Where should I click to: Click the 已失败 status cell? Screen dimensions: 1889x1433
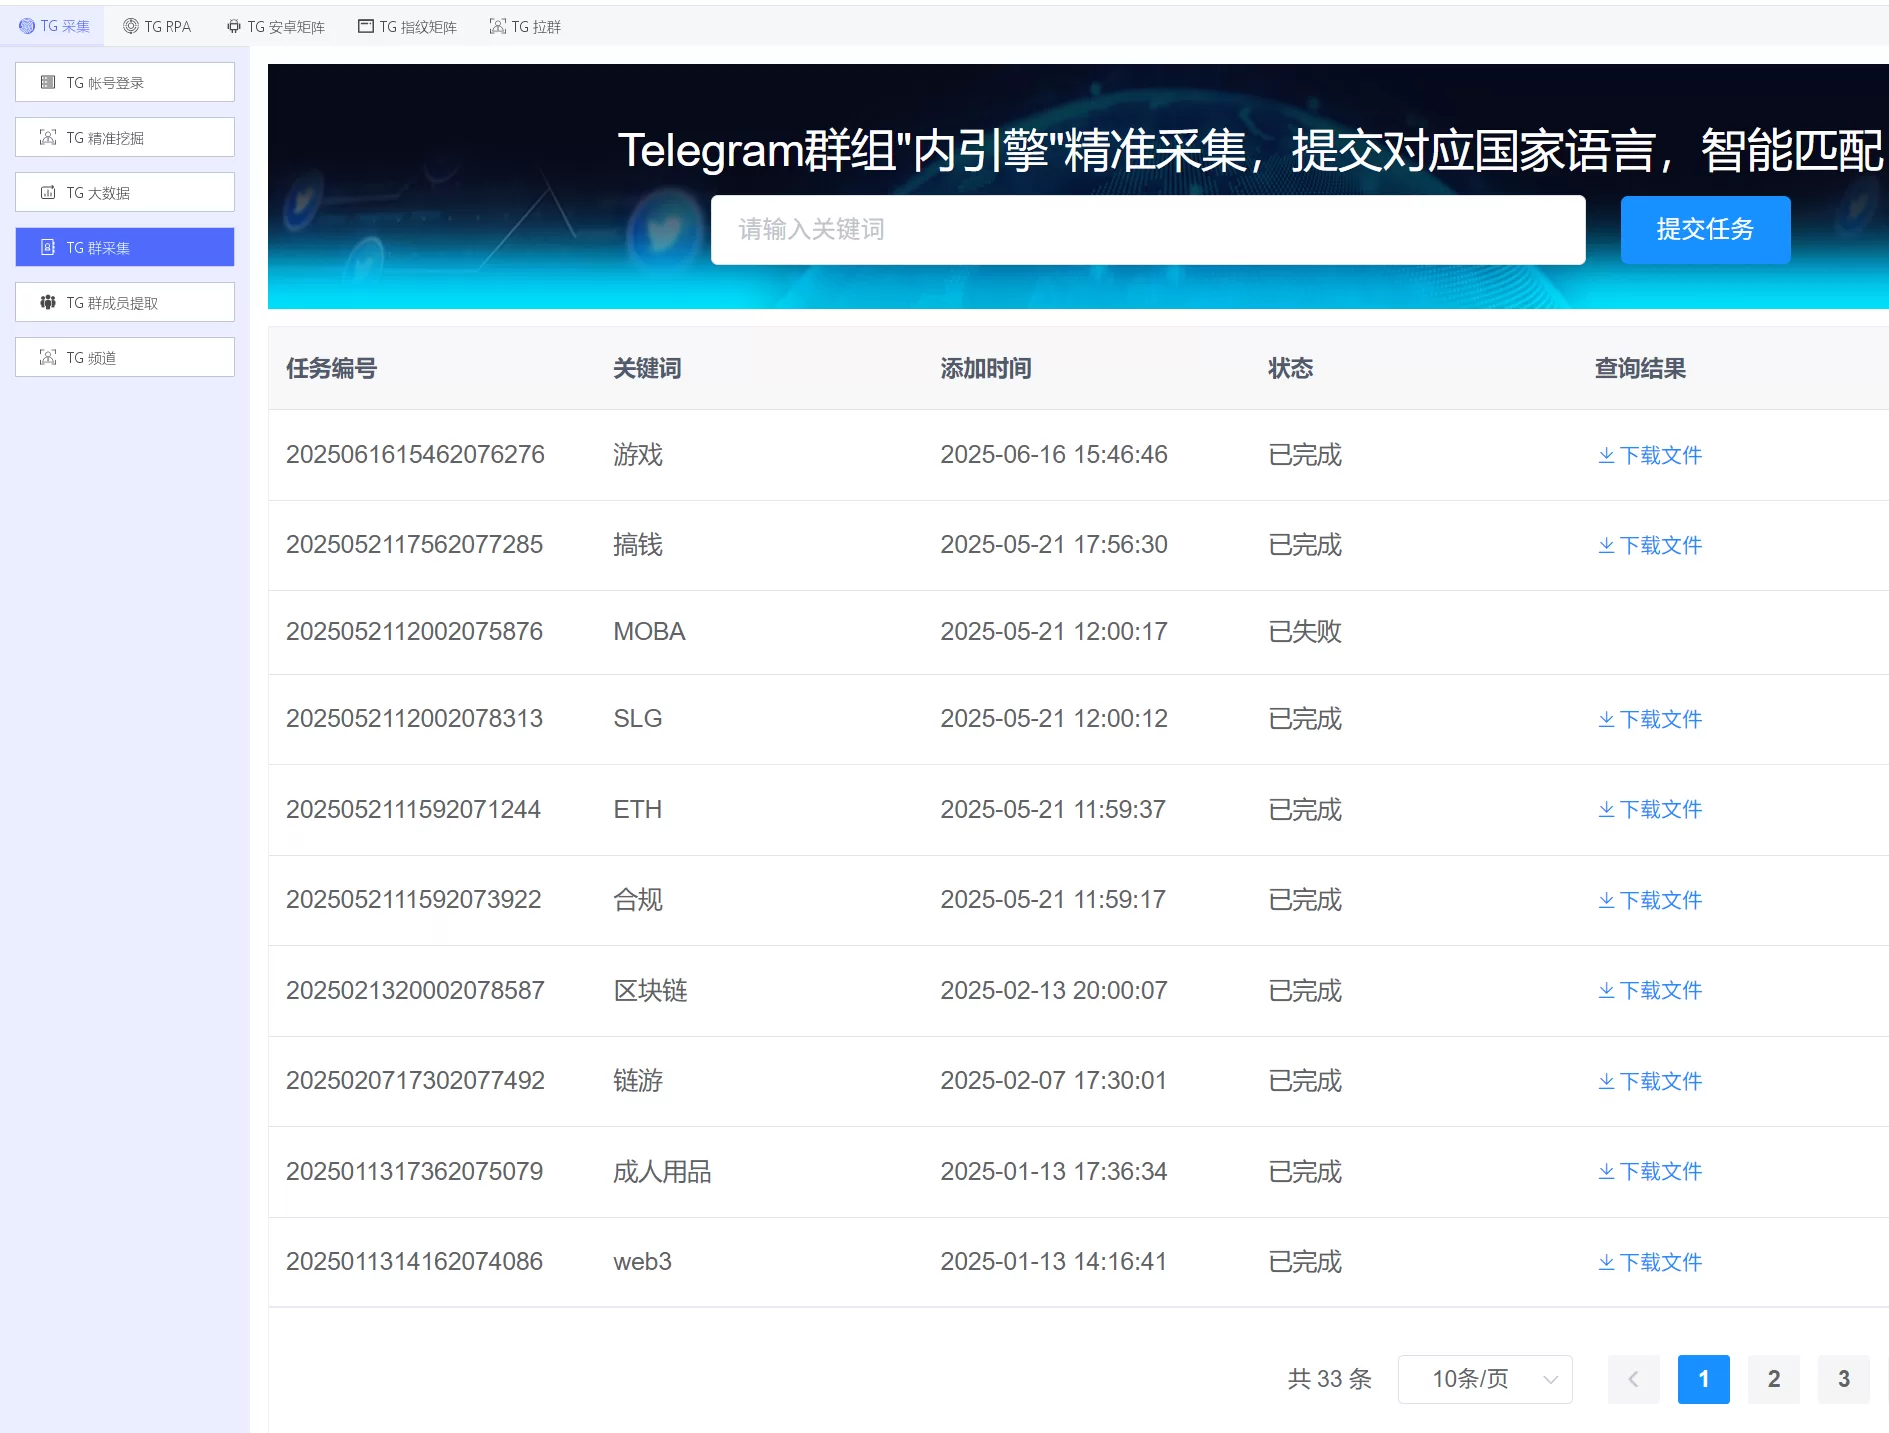coord(1305,631)
